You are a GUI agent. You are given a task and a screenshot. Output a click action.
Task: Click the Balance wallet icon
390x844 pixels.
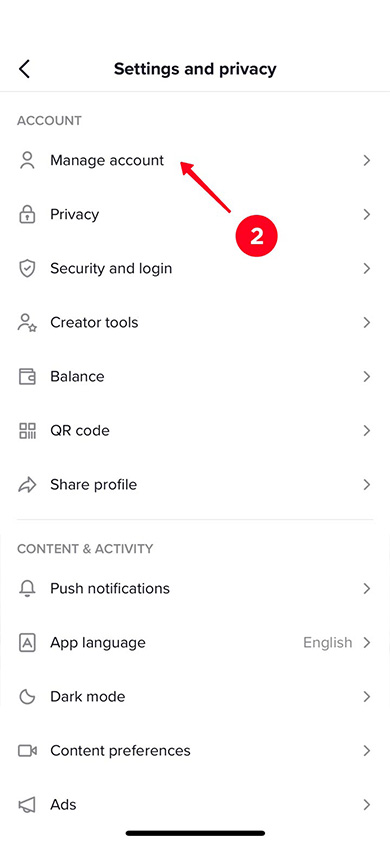pos(27,376)
